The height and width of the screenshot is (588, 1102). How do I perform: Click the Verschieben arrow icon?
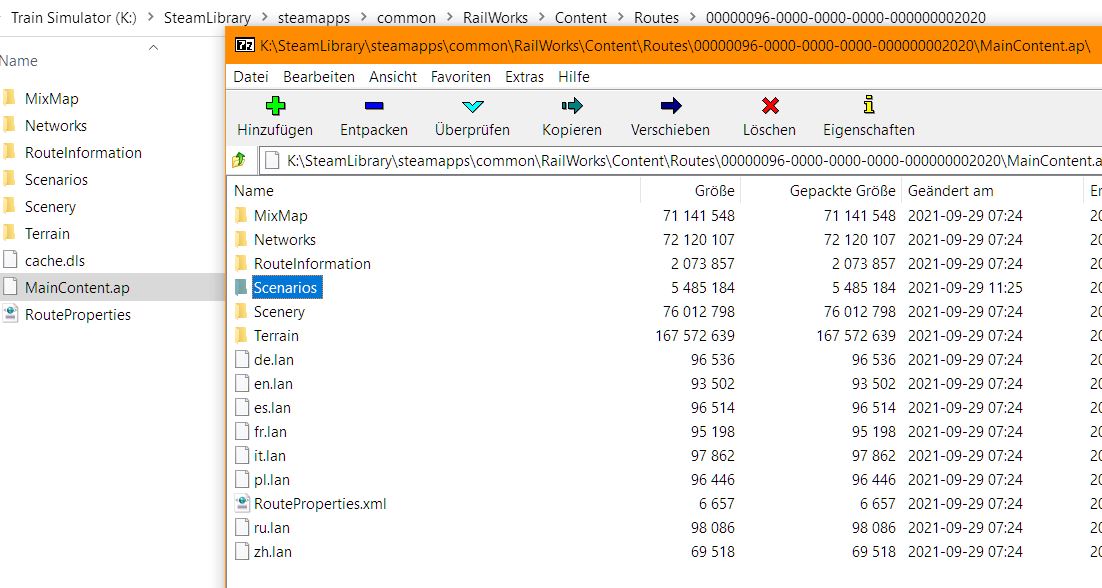671,106
